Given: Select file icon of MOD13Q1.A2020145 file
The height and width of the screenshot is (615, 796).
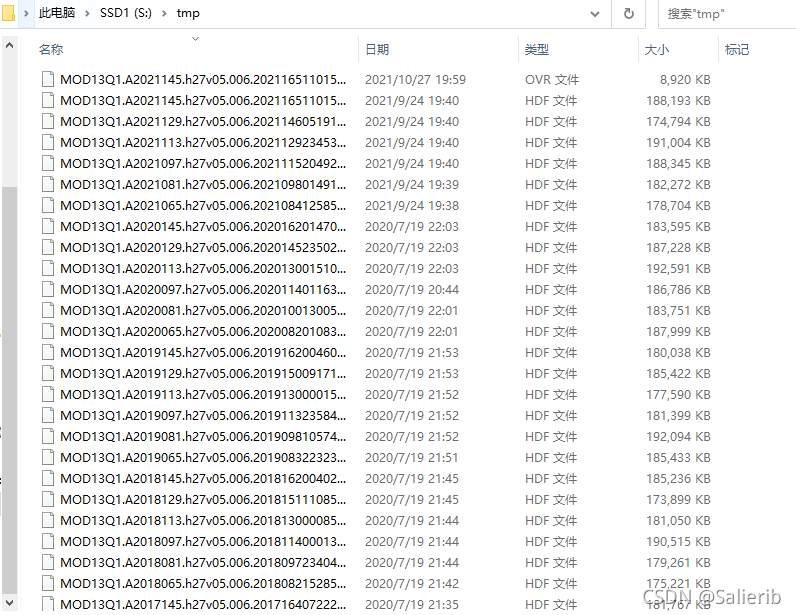Looking at the screenshot, I should point(48,226).
